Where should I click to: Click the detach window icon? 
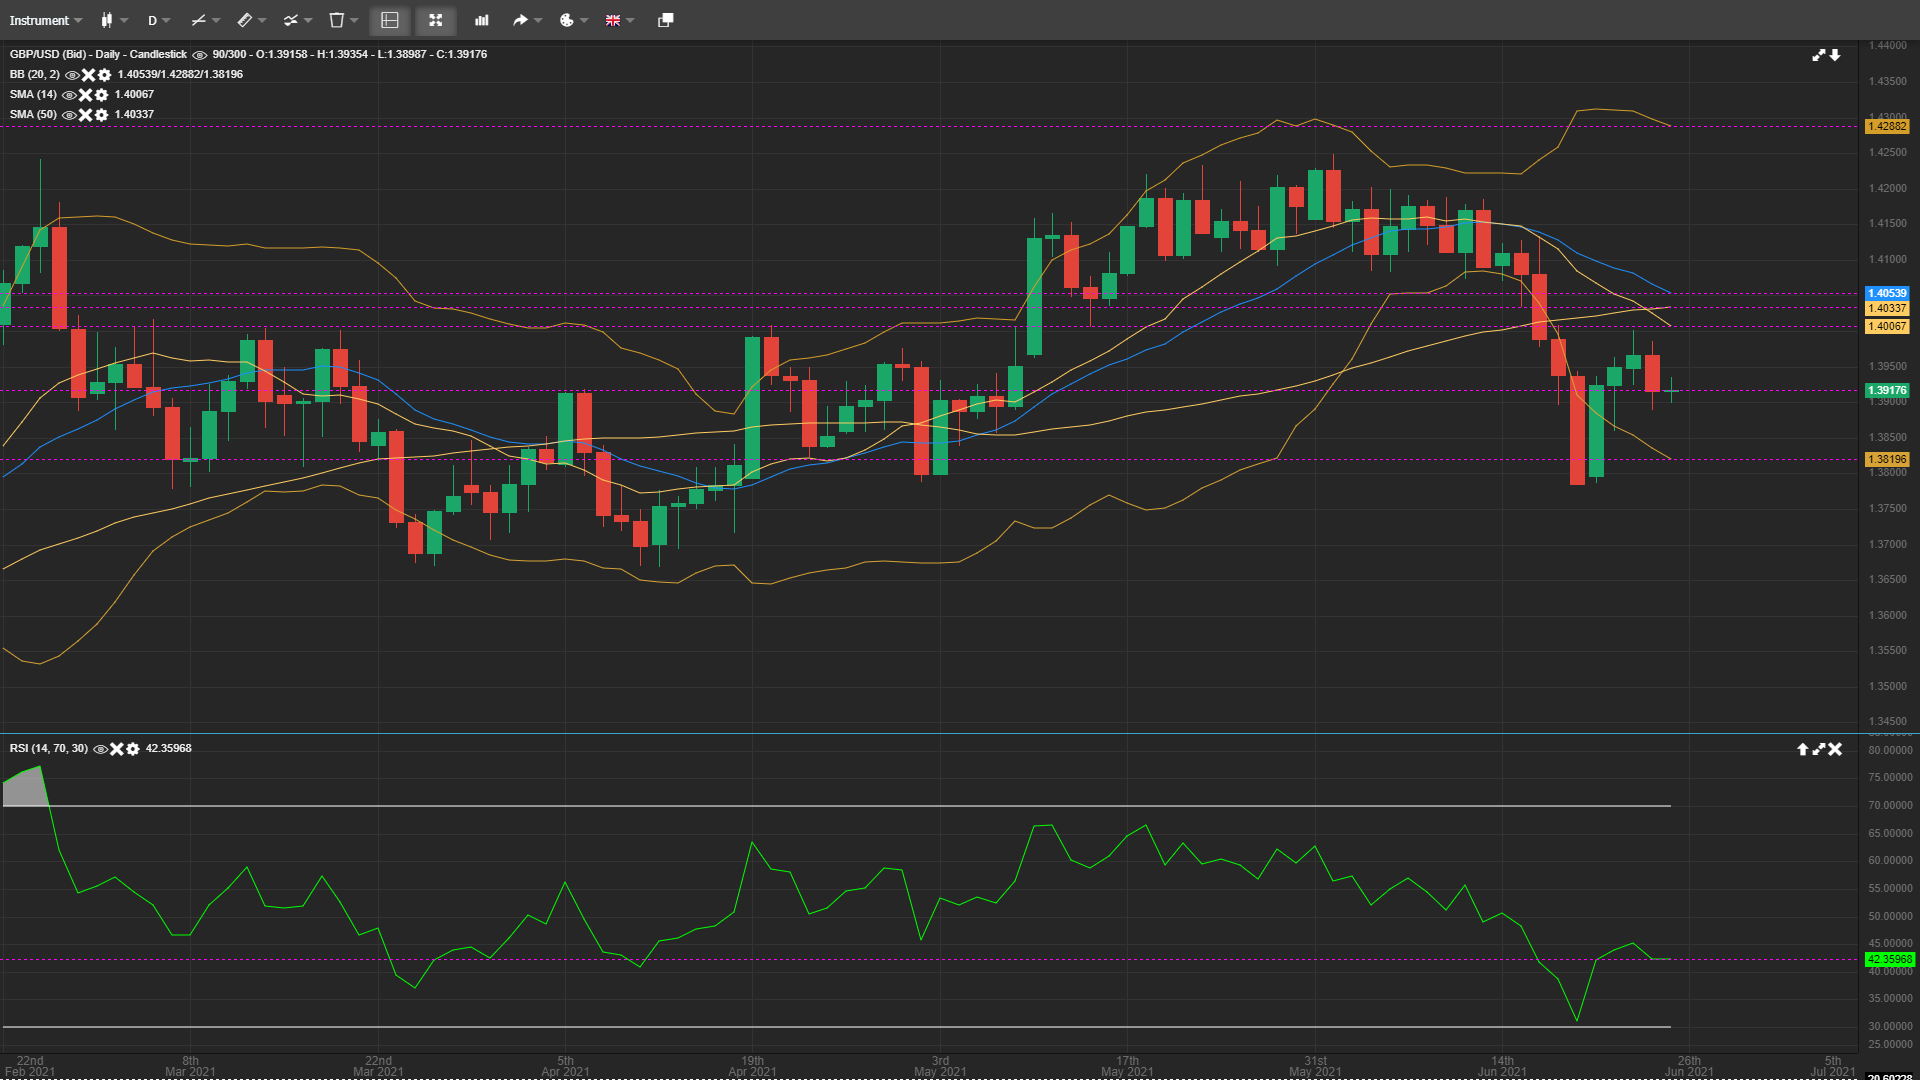665,20
